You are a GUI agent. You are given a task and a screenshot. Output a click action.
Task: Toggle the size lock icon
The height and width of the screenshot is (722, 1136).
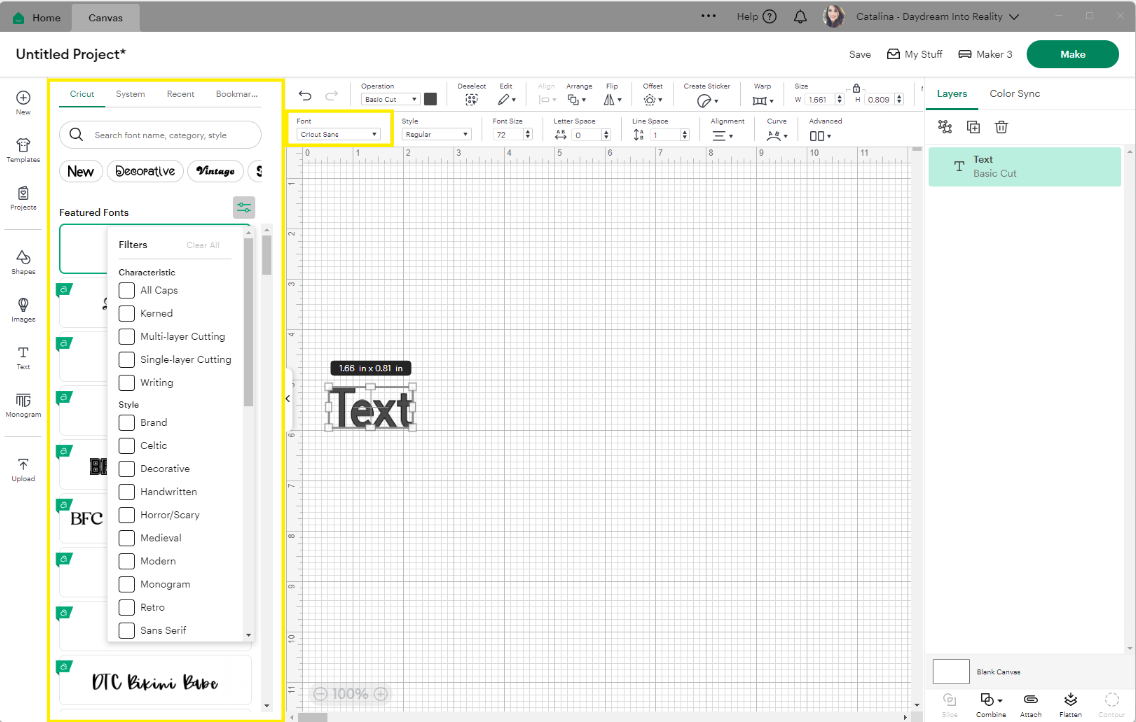(856, 88)
